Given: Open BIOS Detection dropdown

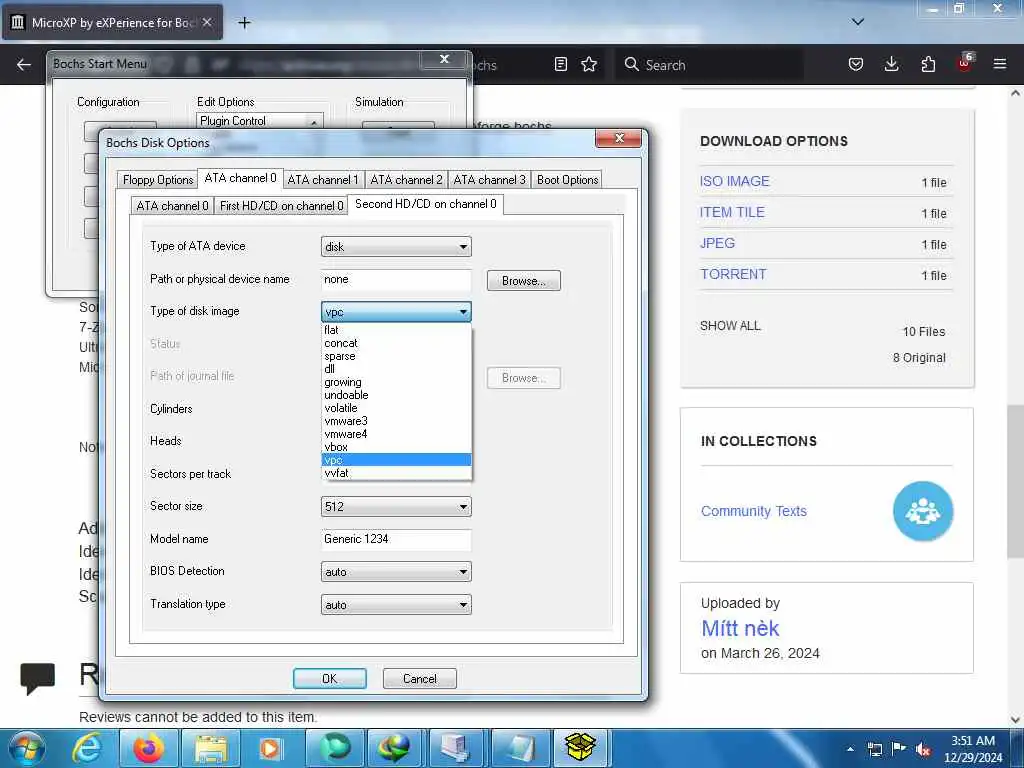Looking at the screenshot, I should tap(396, 572).
